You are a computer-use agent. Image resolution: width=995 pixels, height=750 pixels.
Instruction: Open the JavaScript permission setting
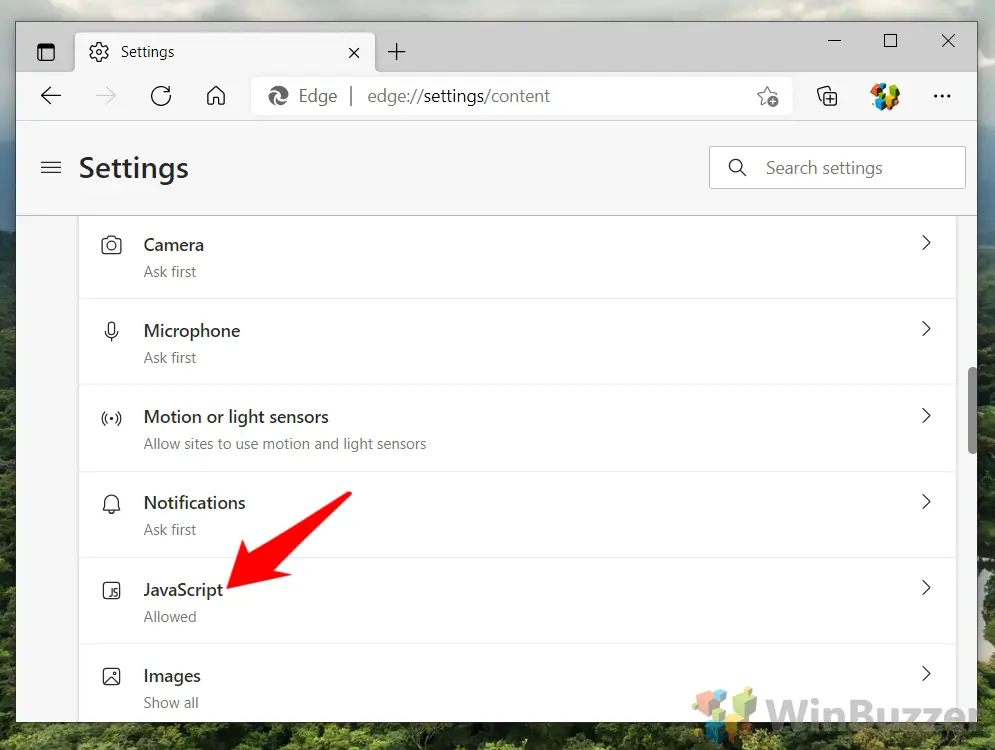pyautogui.click(x=184, y=590)
